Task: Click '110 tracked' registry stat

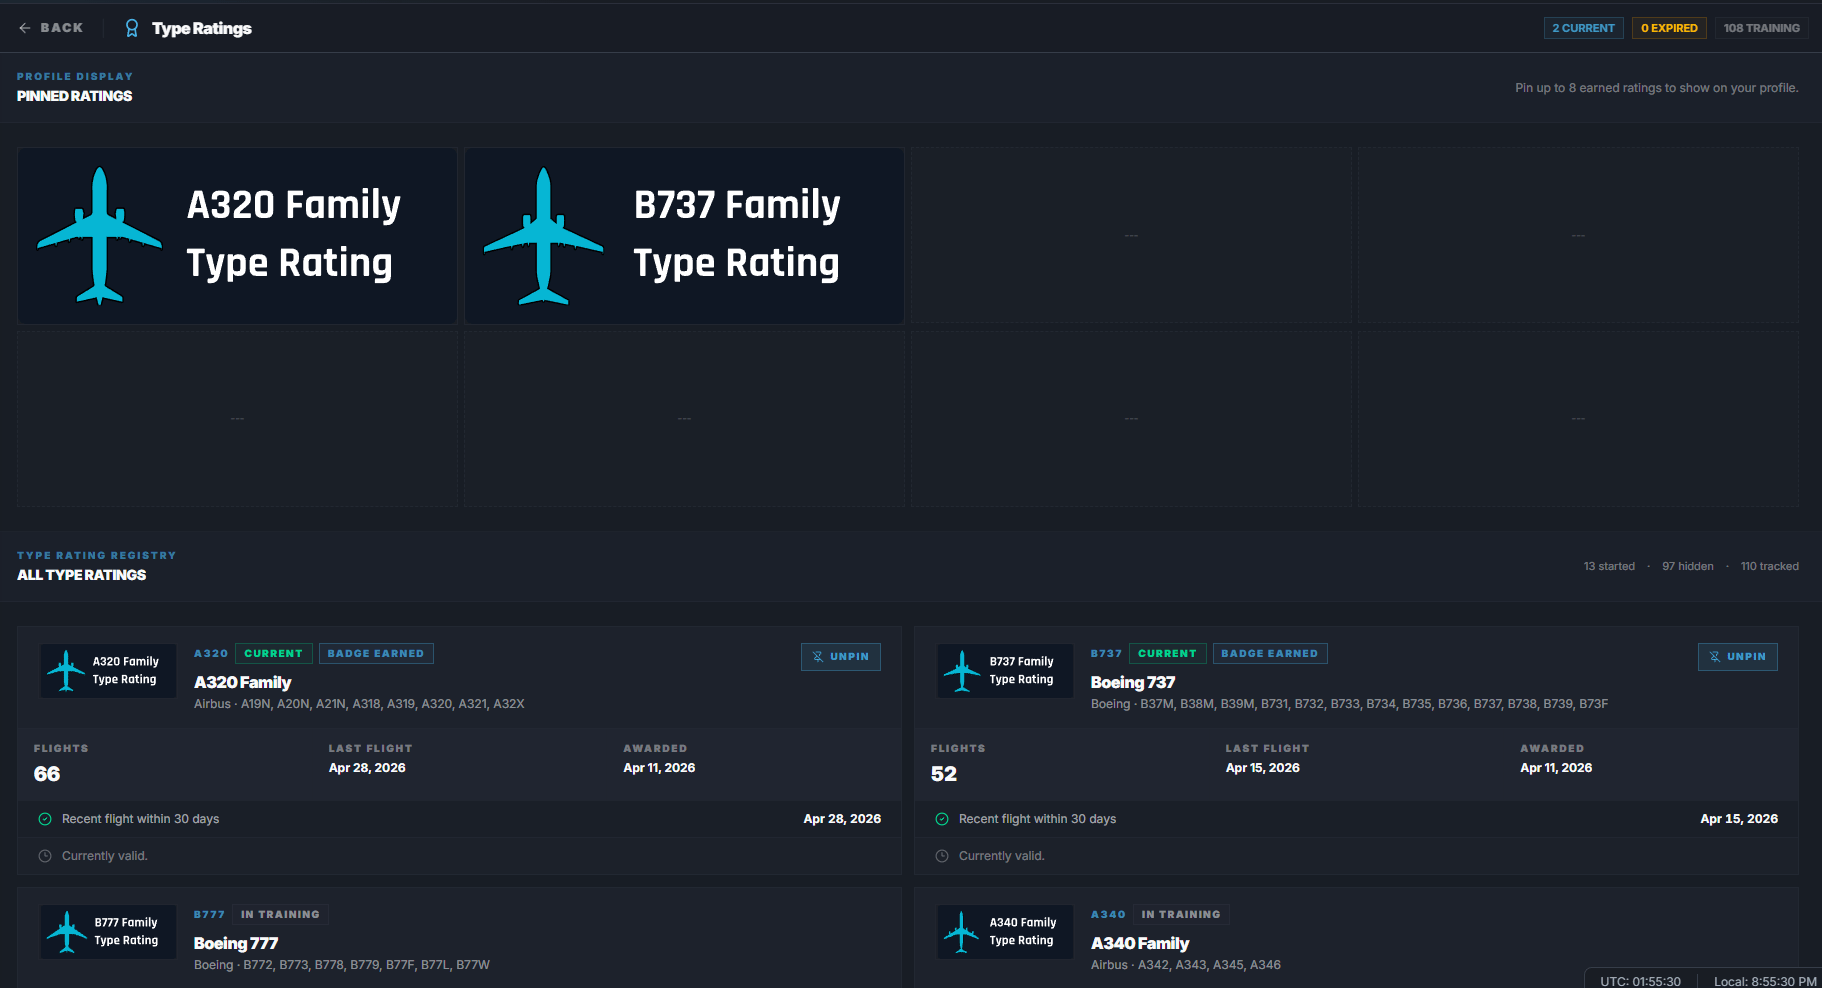Action: tap(1770, 566)
